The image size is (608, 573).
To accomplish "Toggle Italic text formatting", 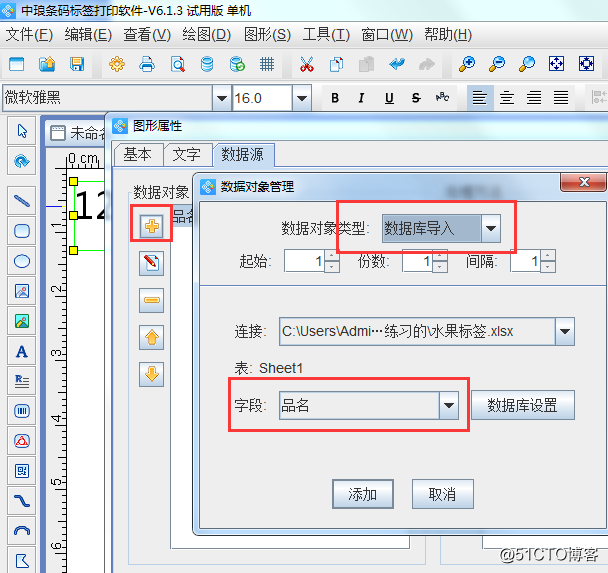I will click(361, 98).
